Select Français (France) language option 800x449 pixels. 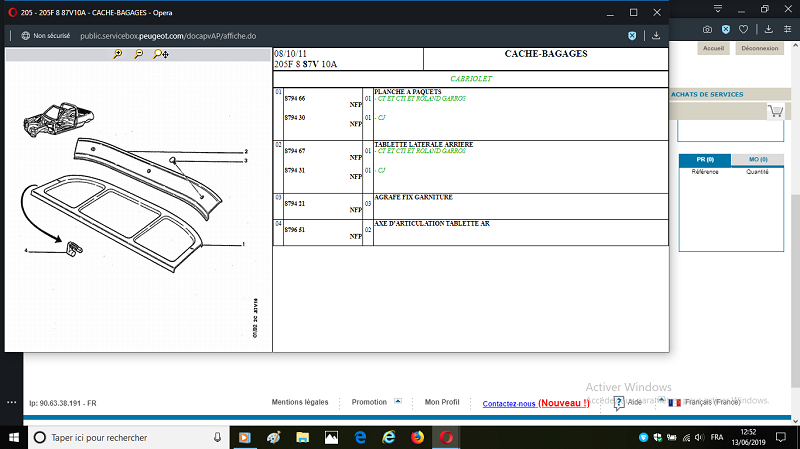[x=712, y=402]
